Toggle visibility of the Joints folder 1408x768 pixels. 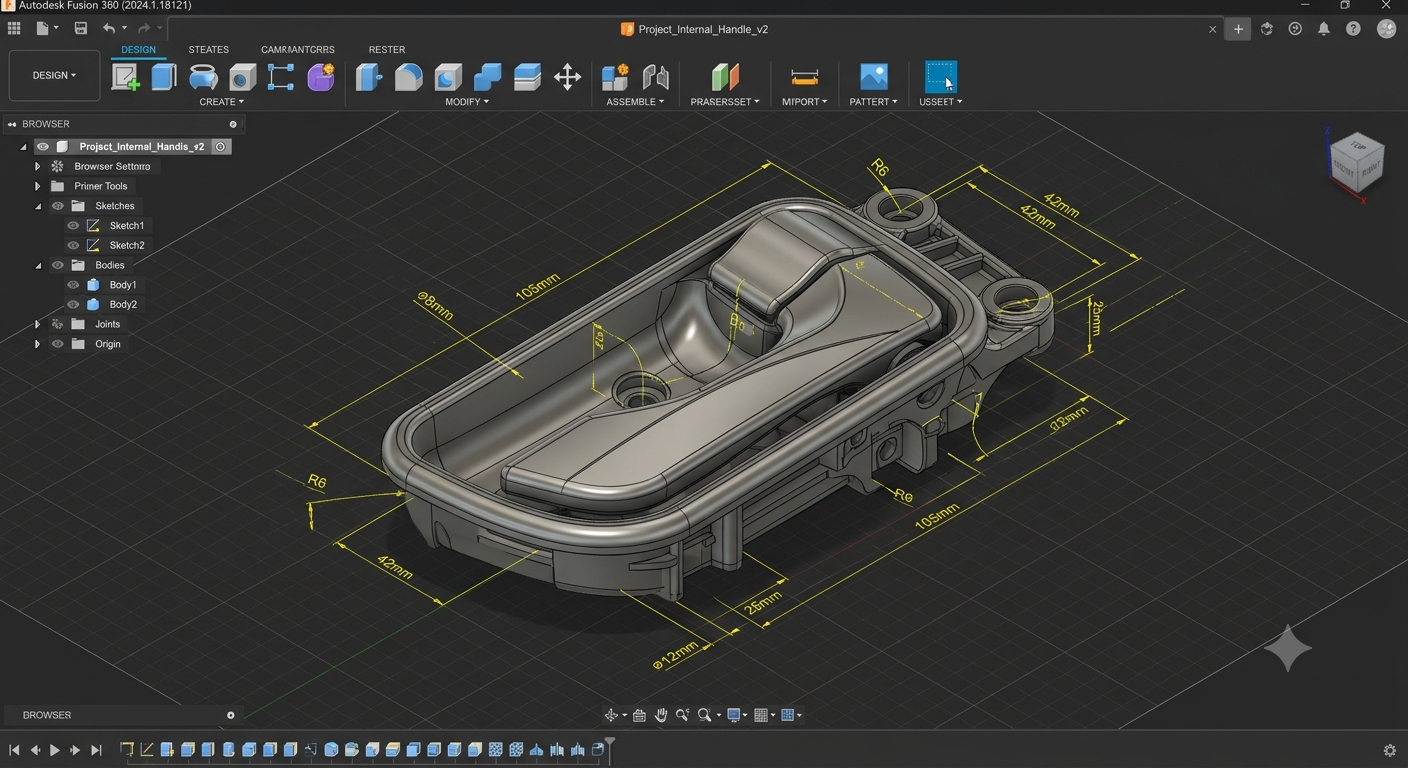tap(58, 324)
